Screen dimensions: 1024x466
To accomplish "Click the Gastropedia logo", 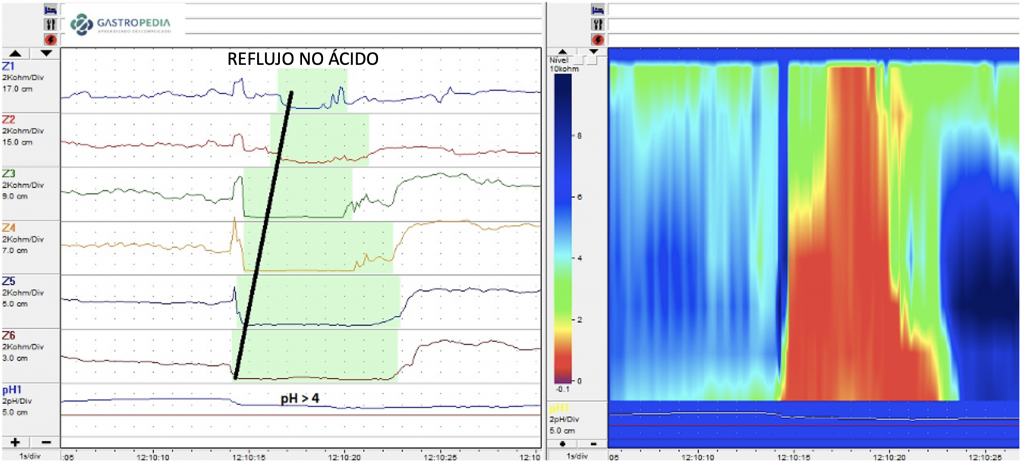I will (122, 23).
